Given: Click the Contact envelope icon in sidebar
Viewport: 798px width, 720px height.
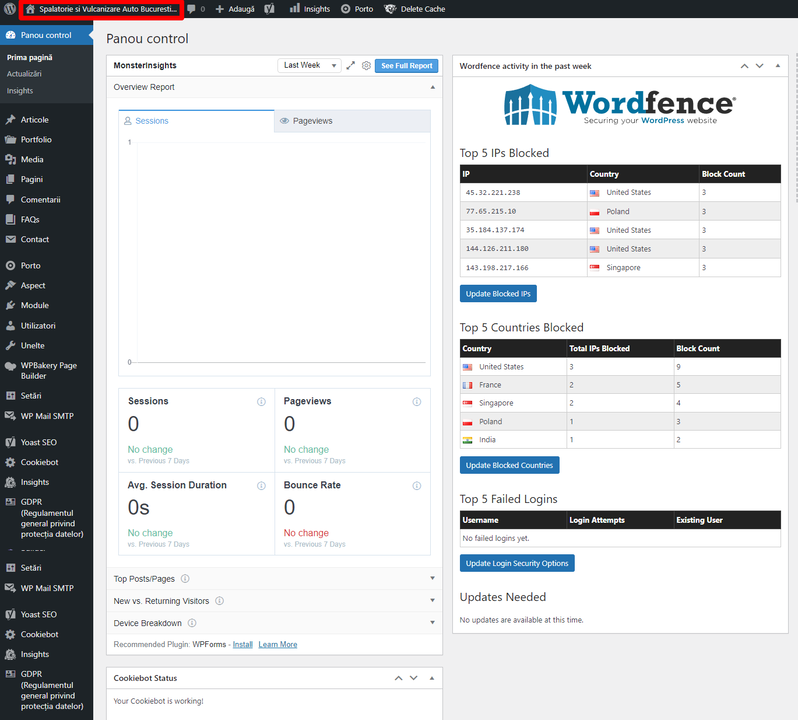Looking at the screenshot, I should click(x=10, y=239).
